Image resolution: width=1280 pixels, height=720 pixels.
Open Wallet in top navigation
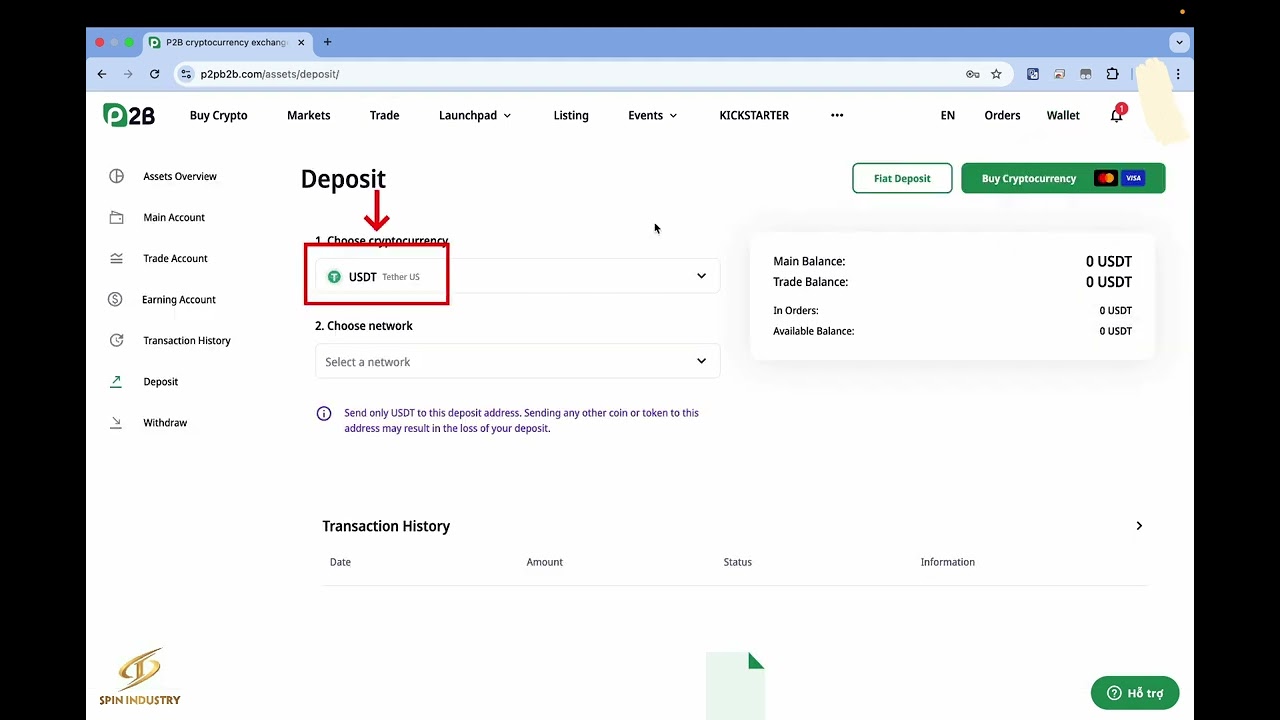point(1063,115)
